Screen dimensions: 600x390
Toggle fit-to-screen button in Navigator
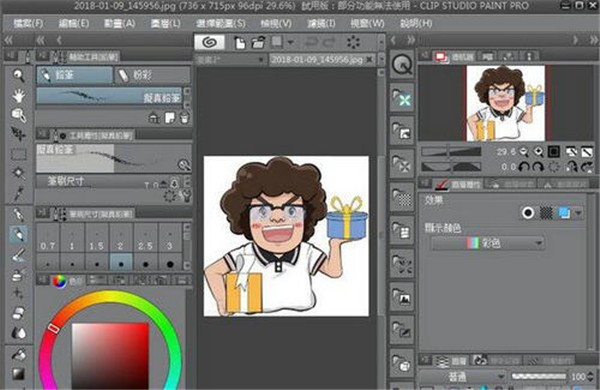(554, 152)
